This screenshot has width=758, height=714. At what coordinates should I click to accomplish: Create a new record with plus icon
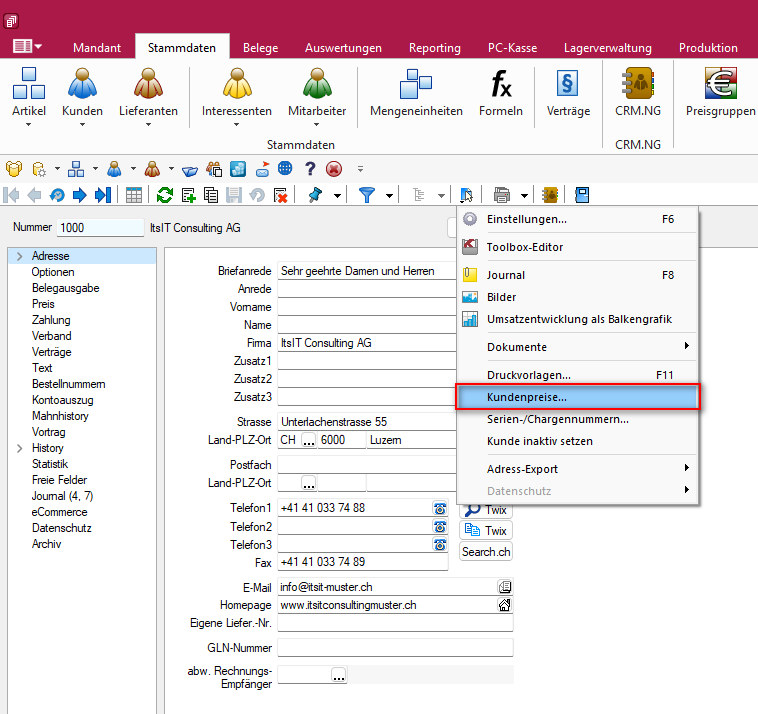pyautogui.click(x=188, y=195)
